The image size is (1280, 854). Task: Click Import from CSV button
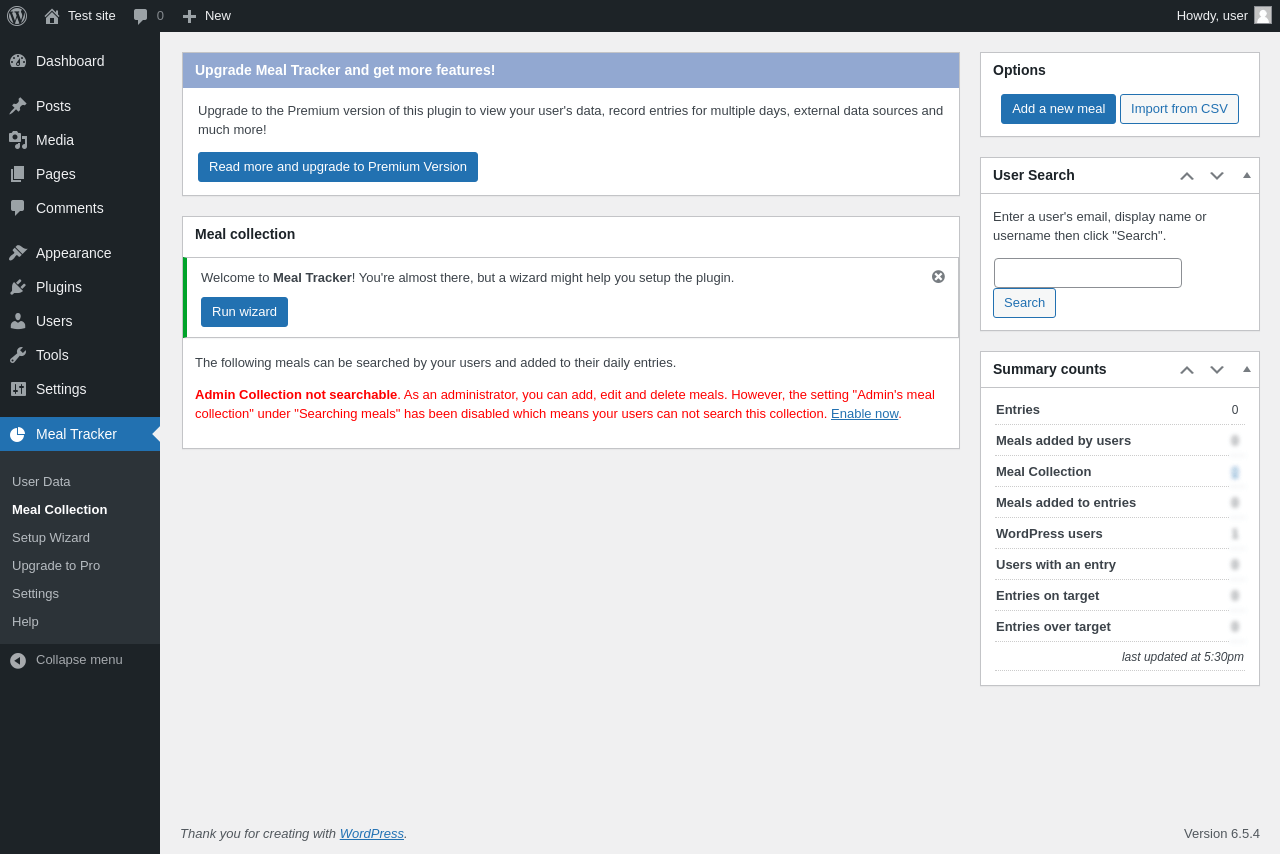pos(1179,109)
